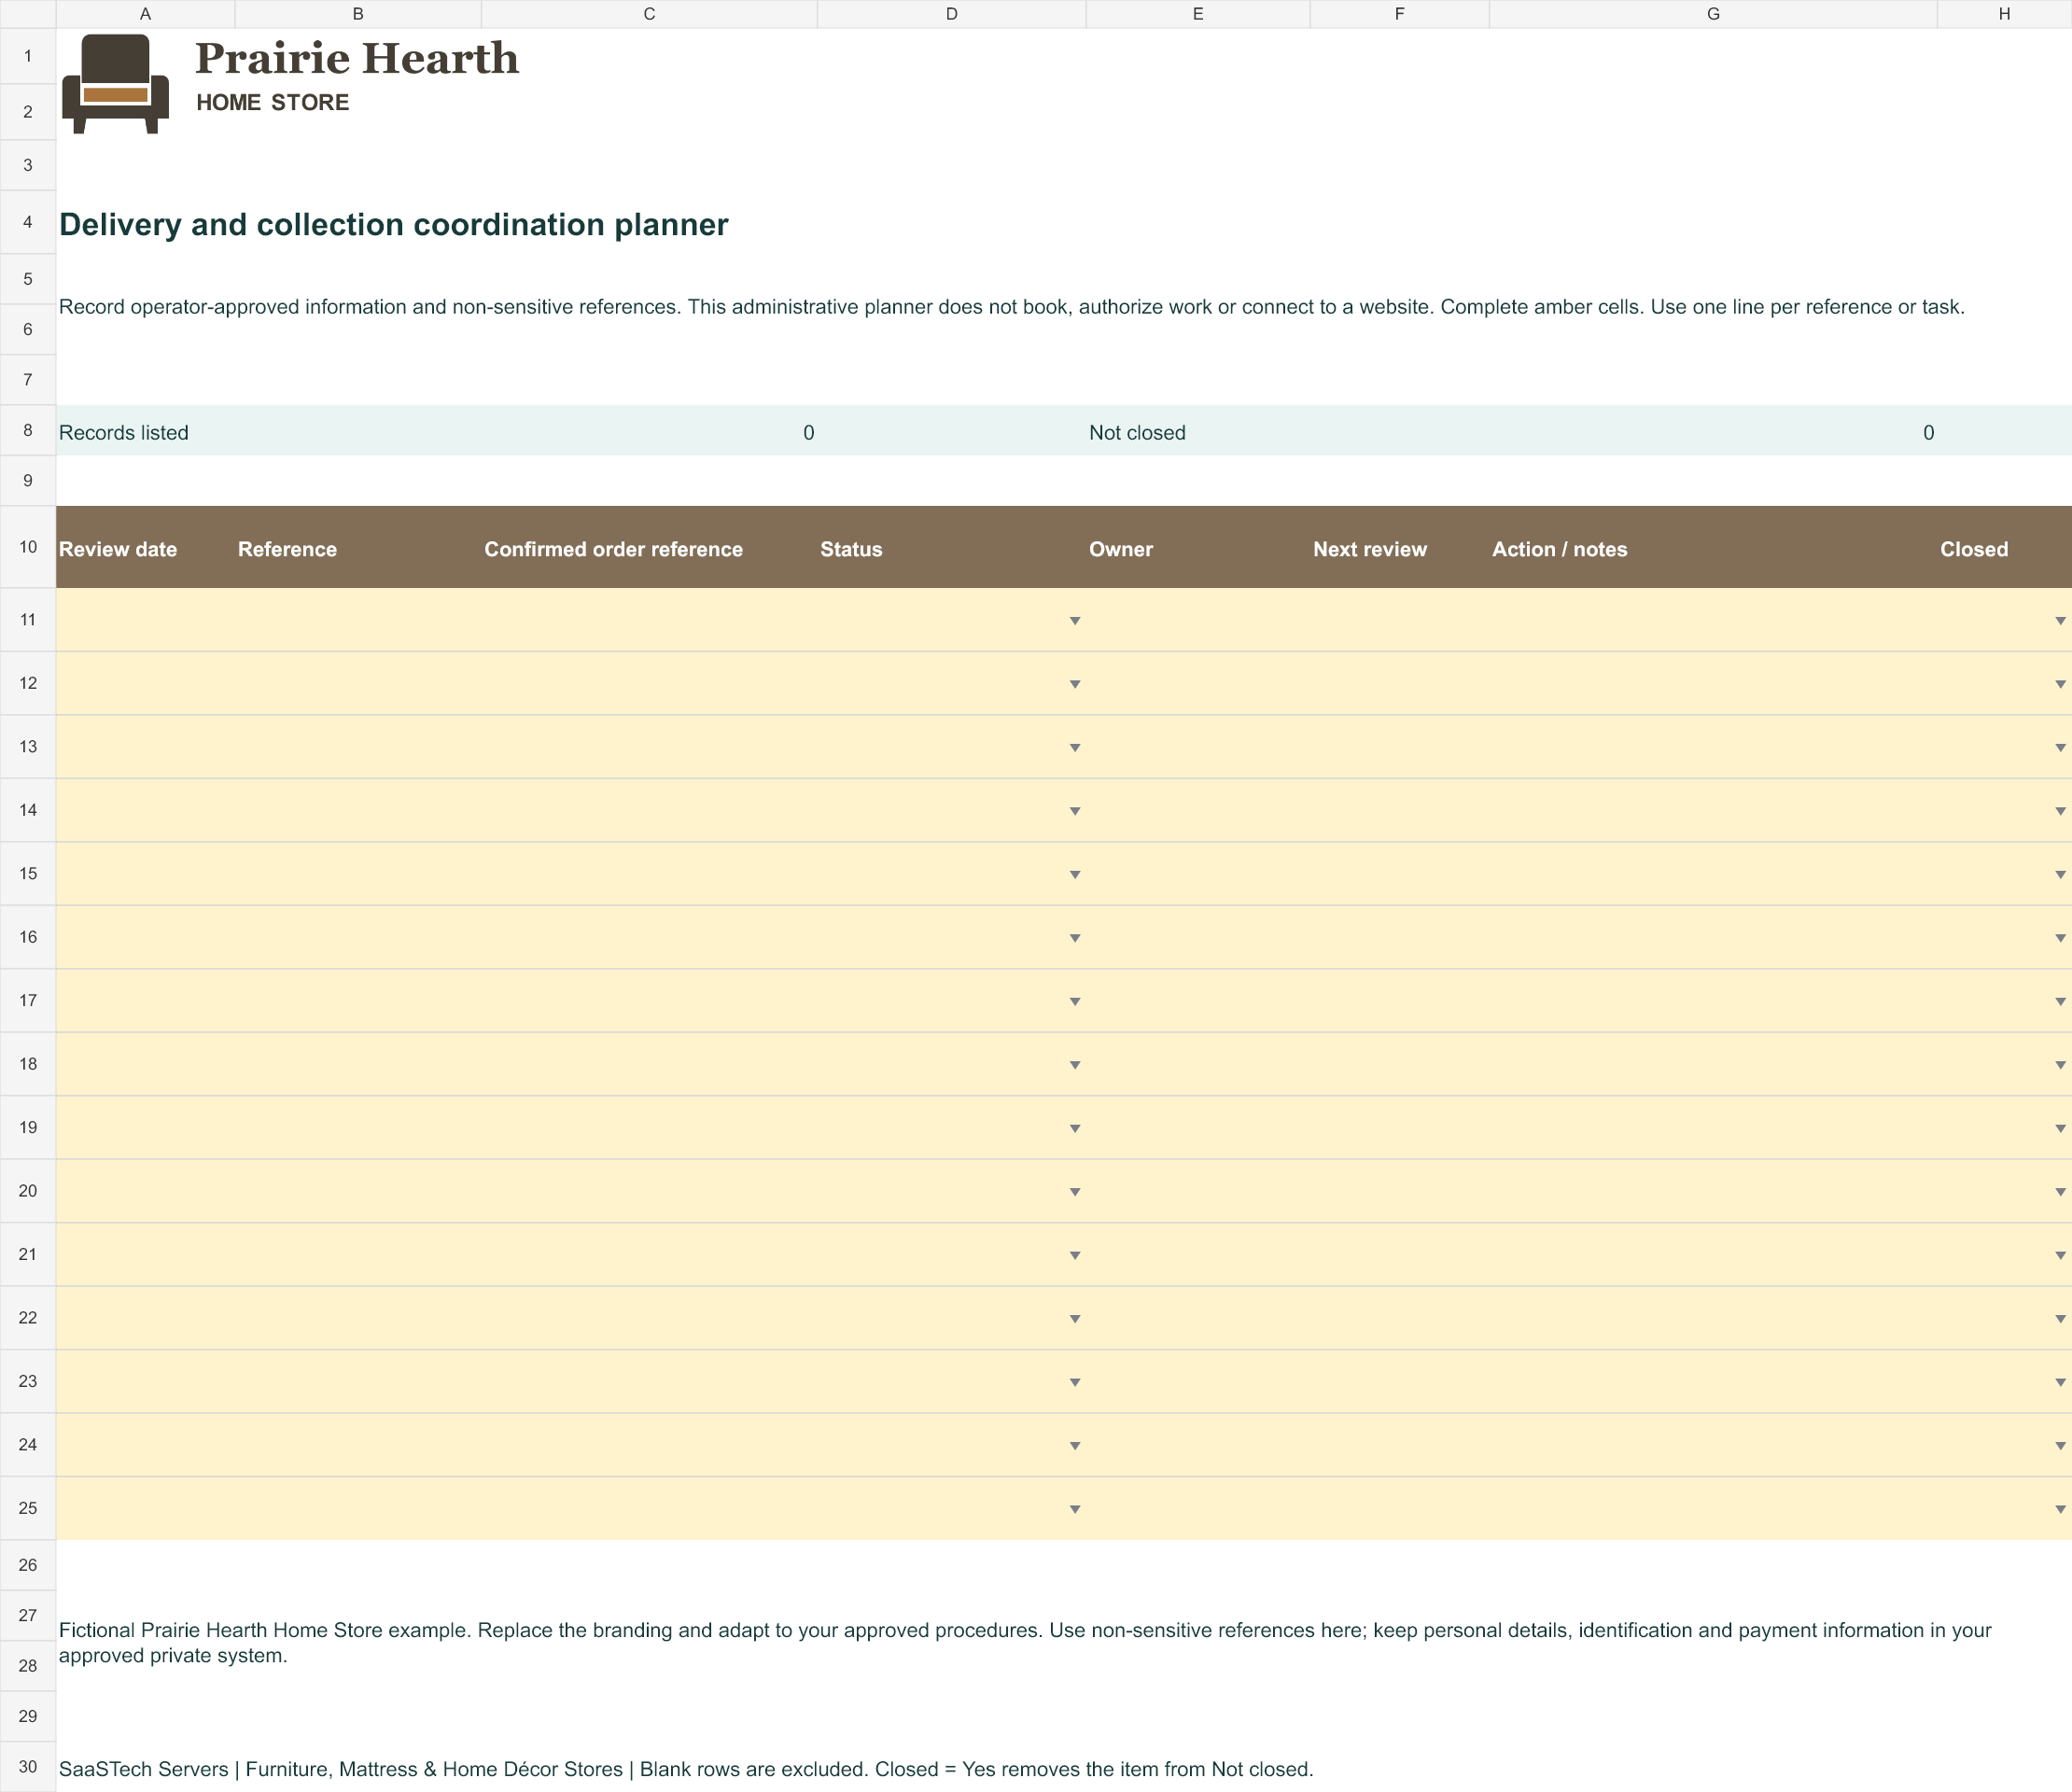Image resolution: width=2072 pixels, height=1792 pixels.
Task: Select column C header
Action: point(649,14)
